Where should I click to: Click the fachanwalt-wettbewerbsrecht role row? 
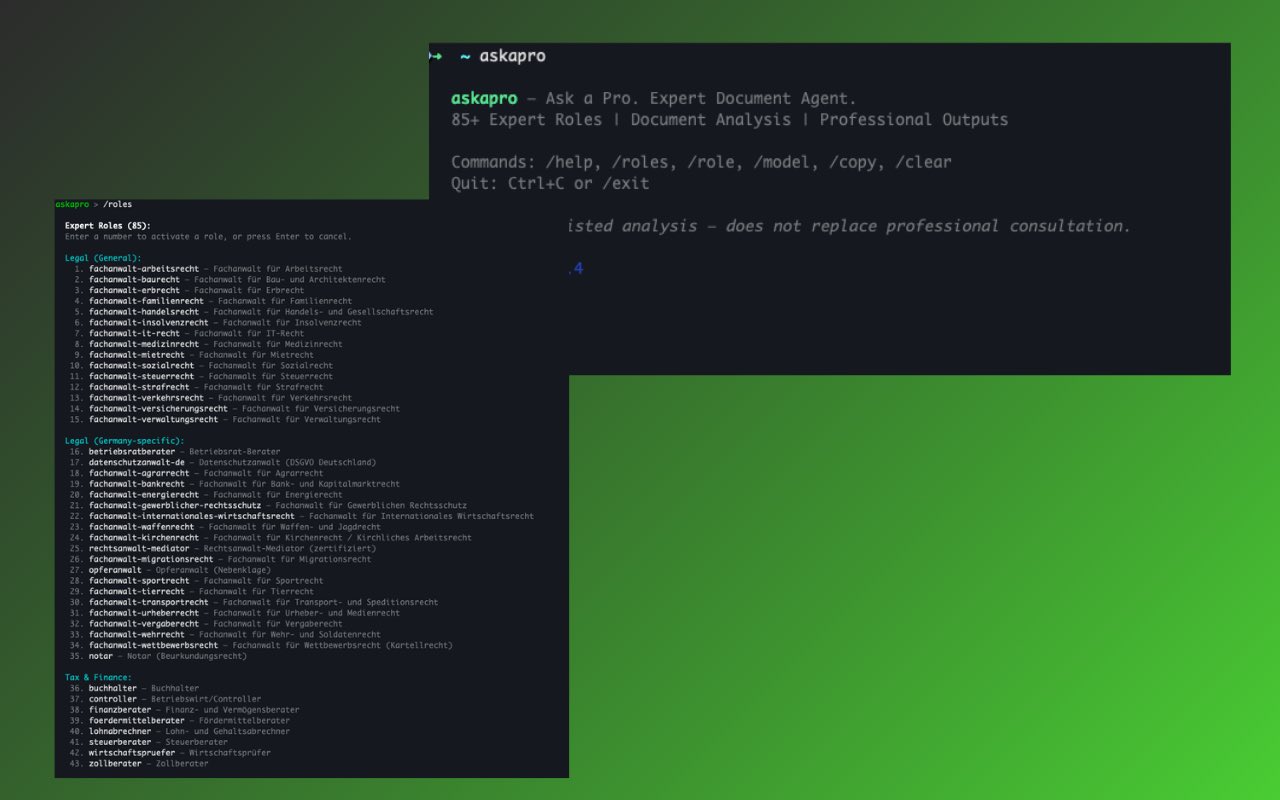tap(261, 646)
